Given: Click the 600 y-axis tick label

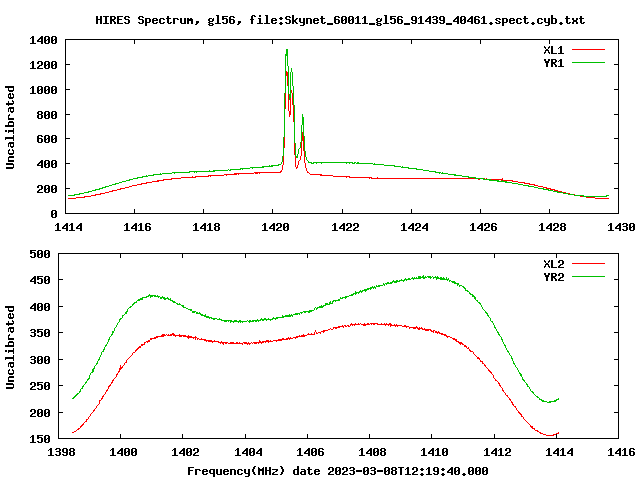Looking at the screenshot, I should pos(47,140).
